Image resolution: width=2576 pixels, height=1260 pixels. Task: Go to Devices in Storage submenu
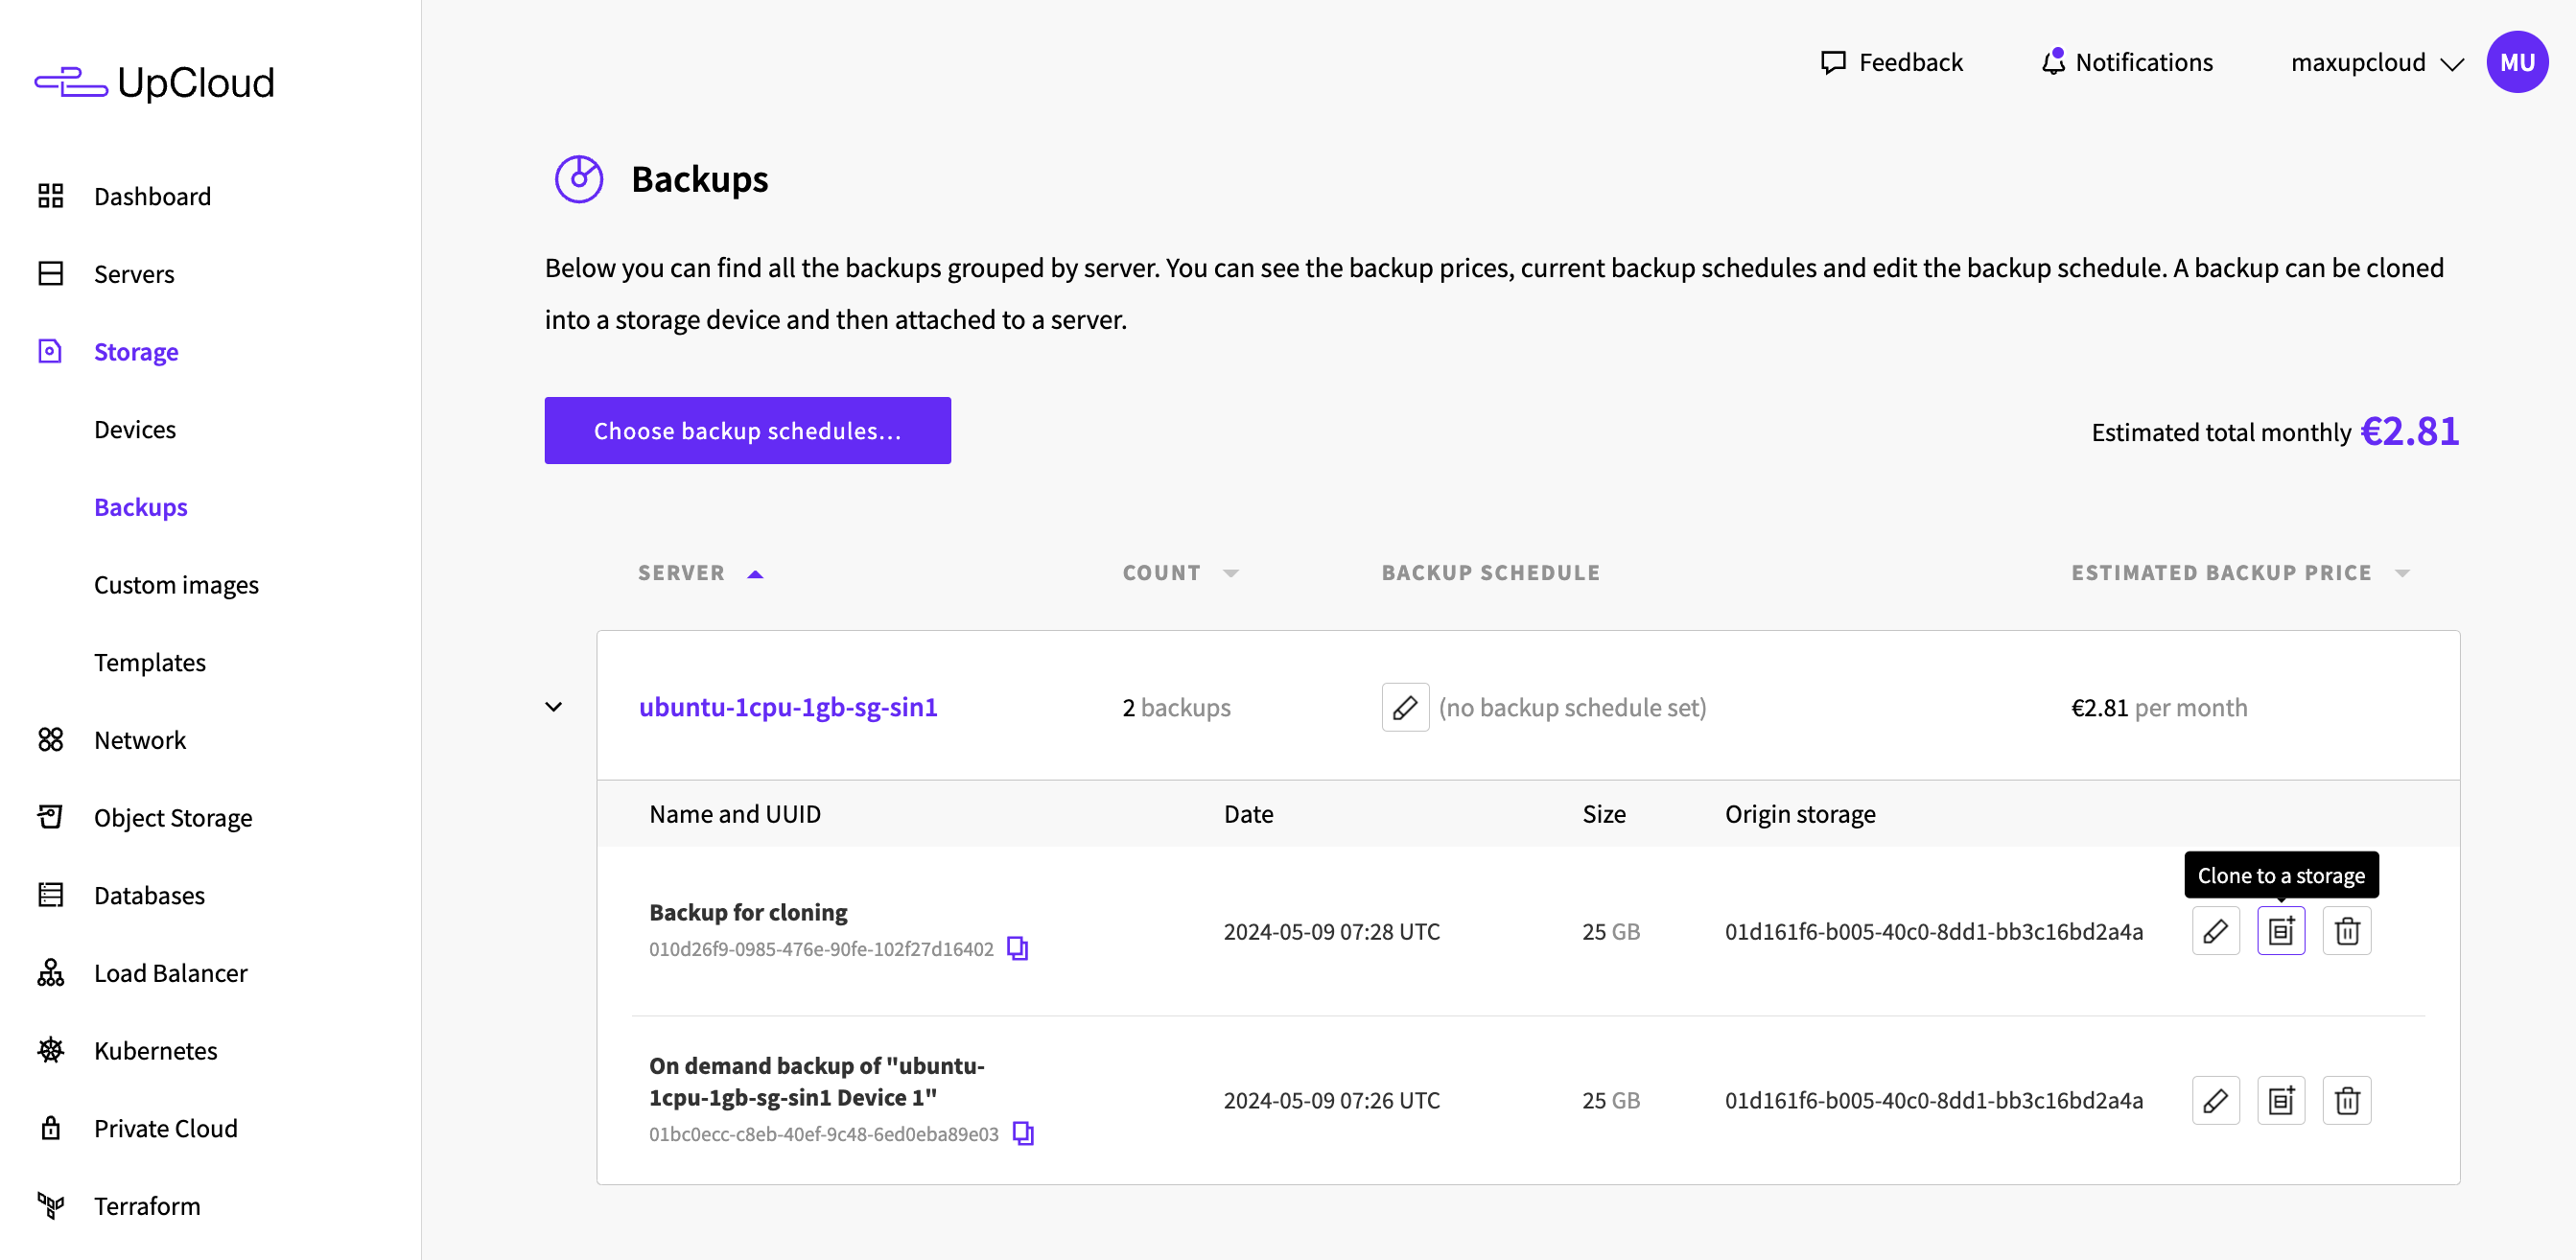(x=135, y=429)
